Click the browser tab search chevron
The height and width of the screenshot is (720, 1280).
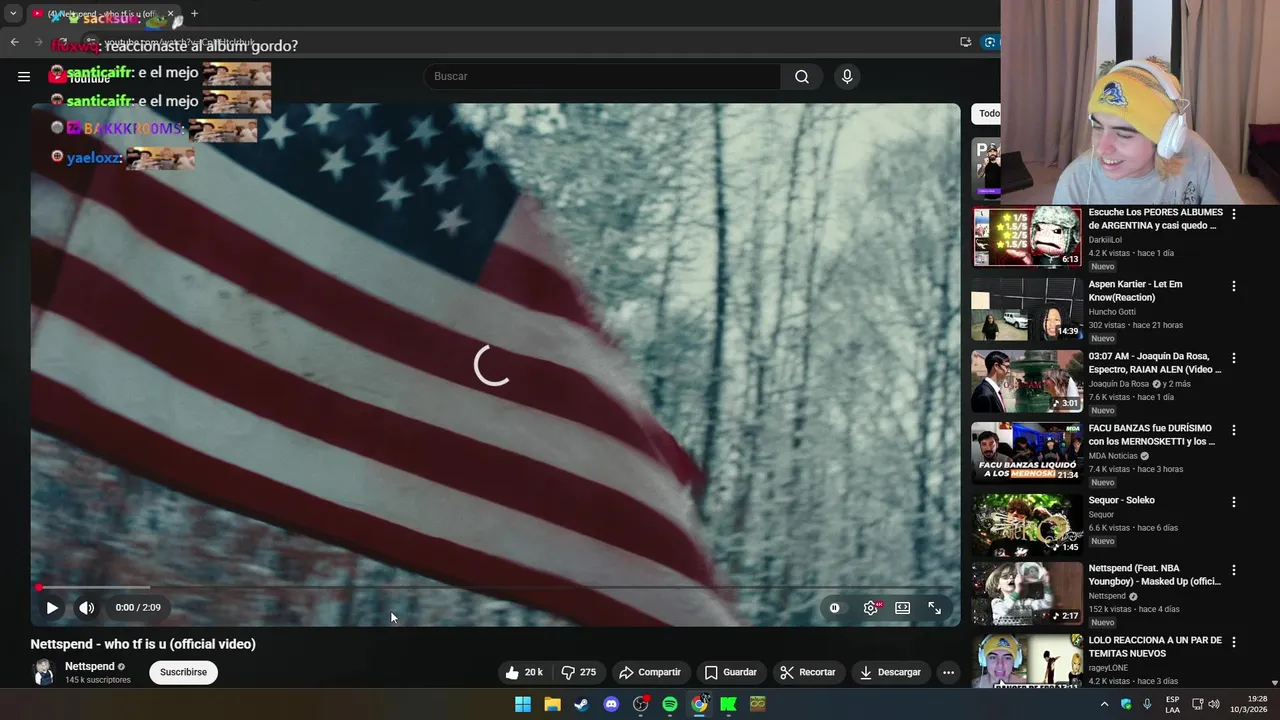13,14
